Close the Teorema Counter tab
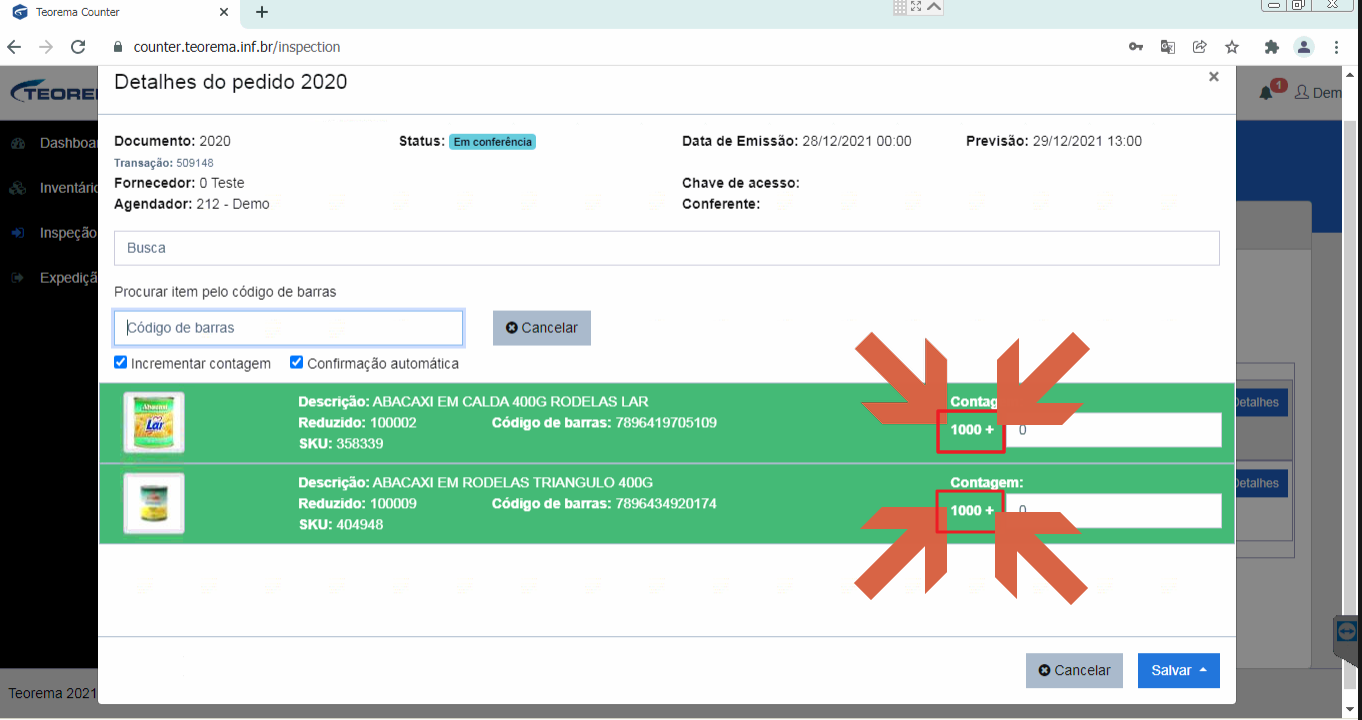Screen dimensions: 1362x720 [223, 12]
